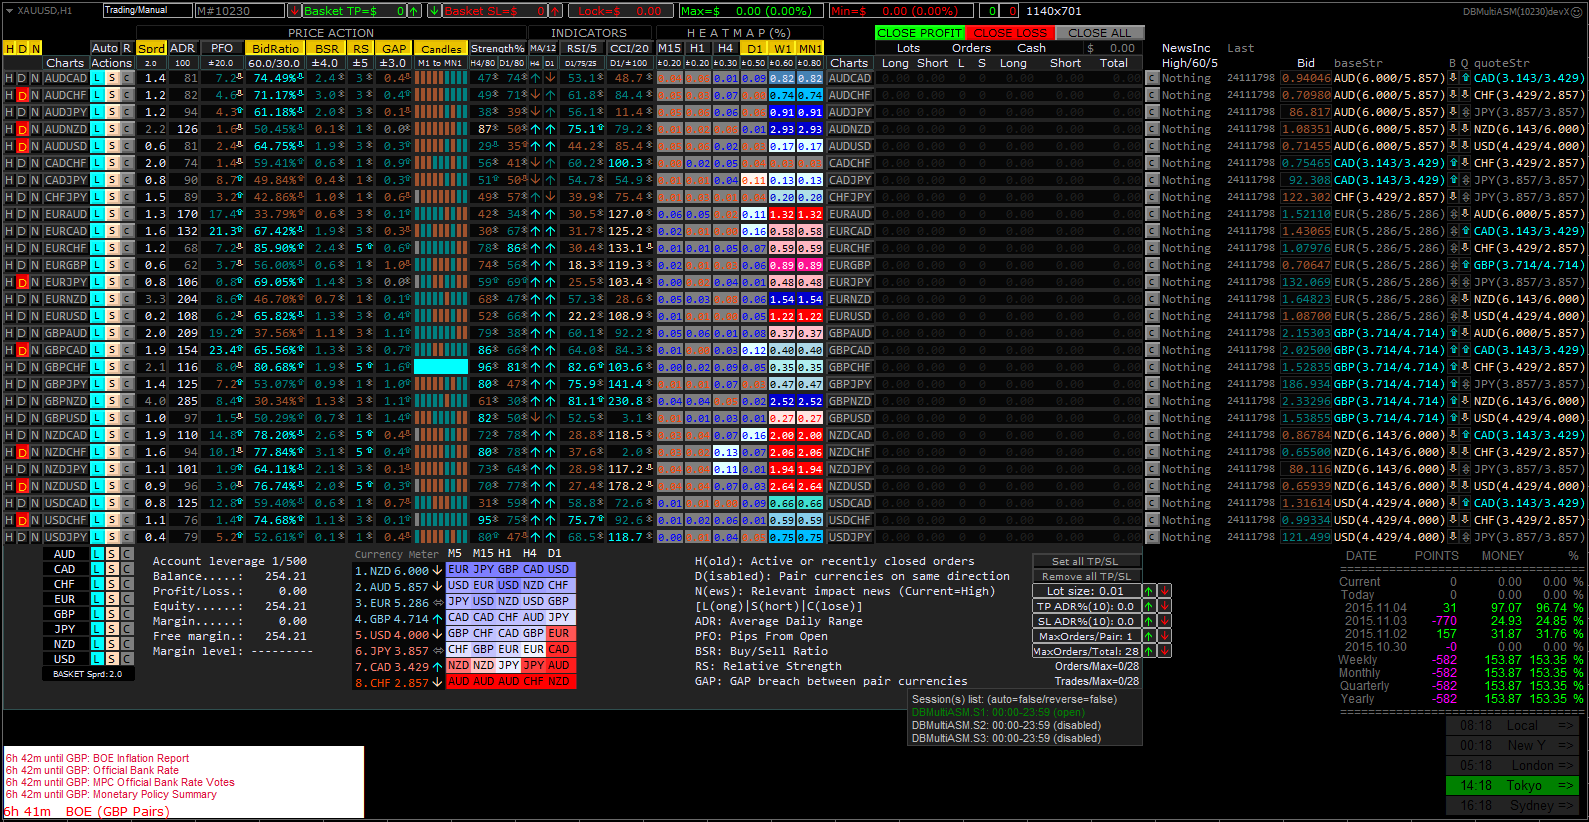Decrease TP ADR%(10) with down arrow
Screen dimensions: 1589x822
pyautogui.click(x=1164, y=606)
